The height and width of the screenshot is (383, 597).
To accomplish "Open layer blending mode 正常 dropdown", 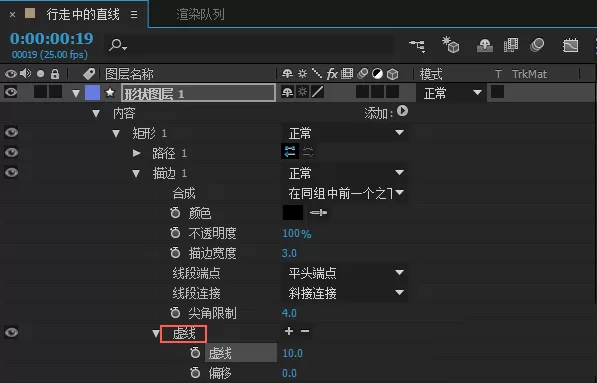I will click(x=452, y=93).
